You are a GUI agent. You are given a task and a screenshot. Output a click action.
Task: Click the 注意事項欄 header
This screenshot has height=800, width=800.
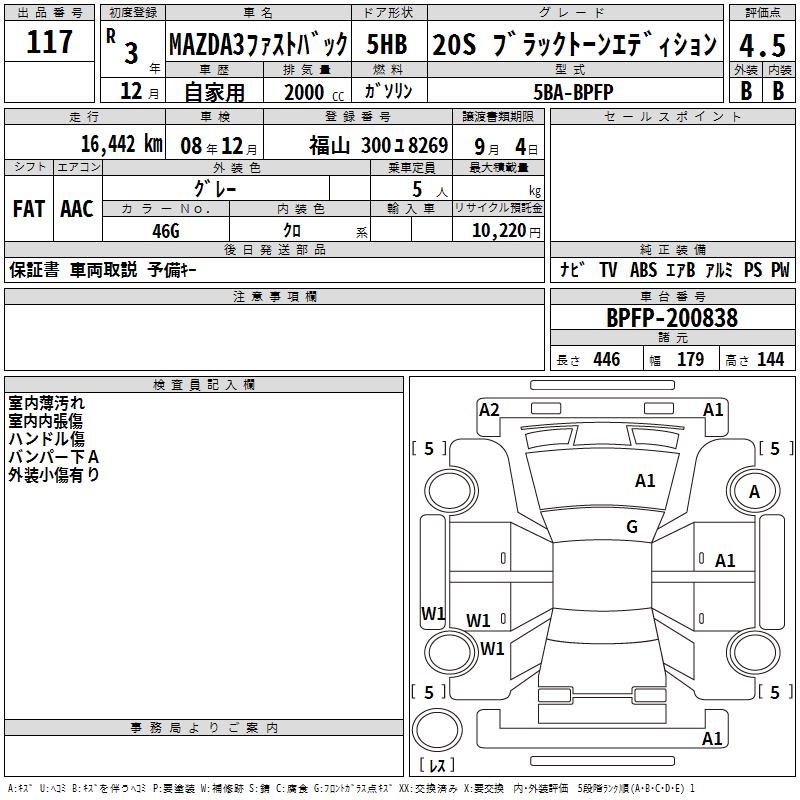pyautogui.click(x=274, y=296)
